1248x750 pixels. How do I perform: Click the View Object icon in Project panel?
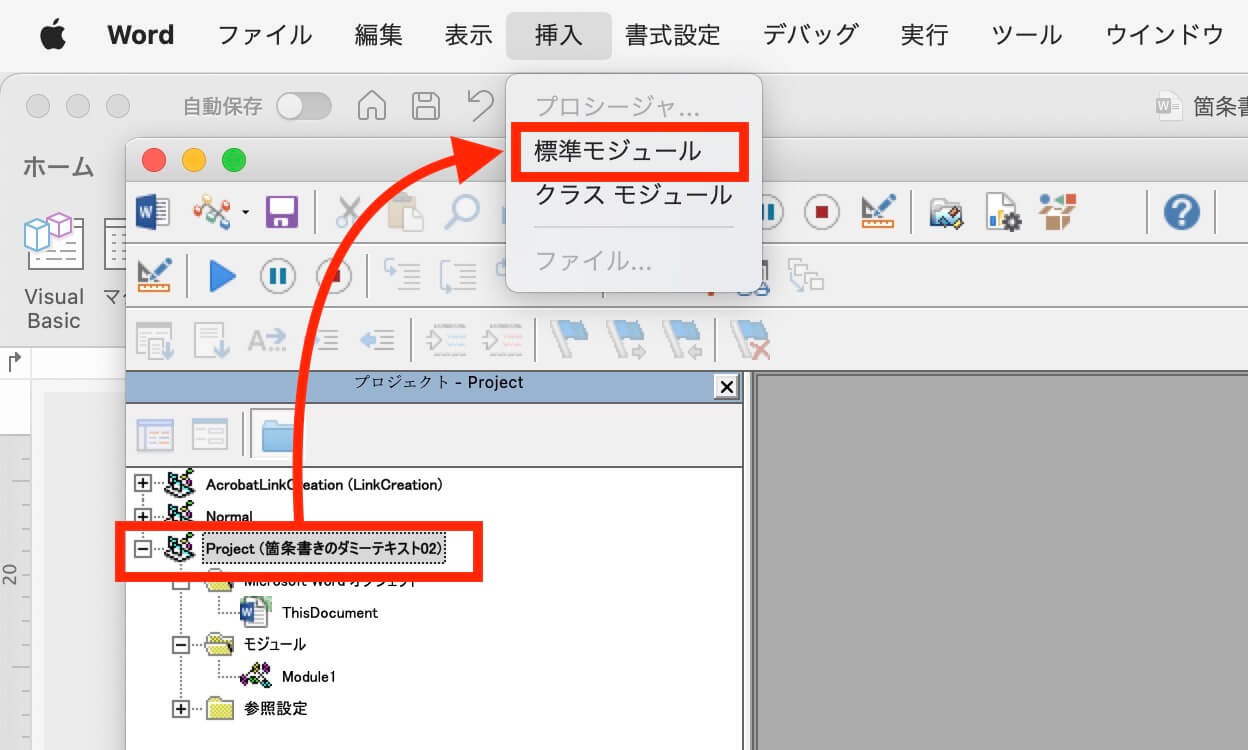[x=210, y=434]
